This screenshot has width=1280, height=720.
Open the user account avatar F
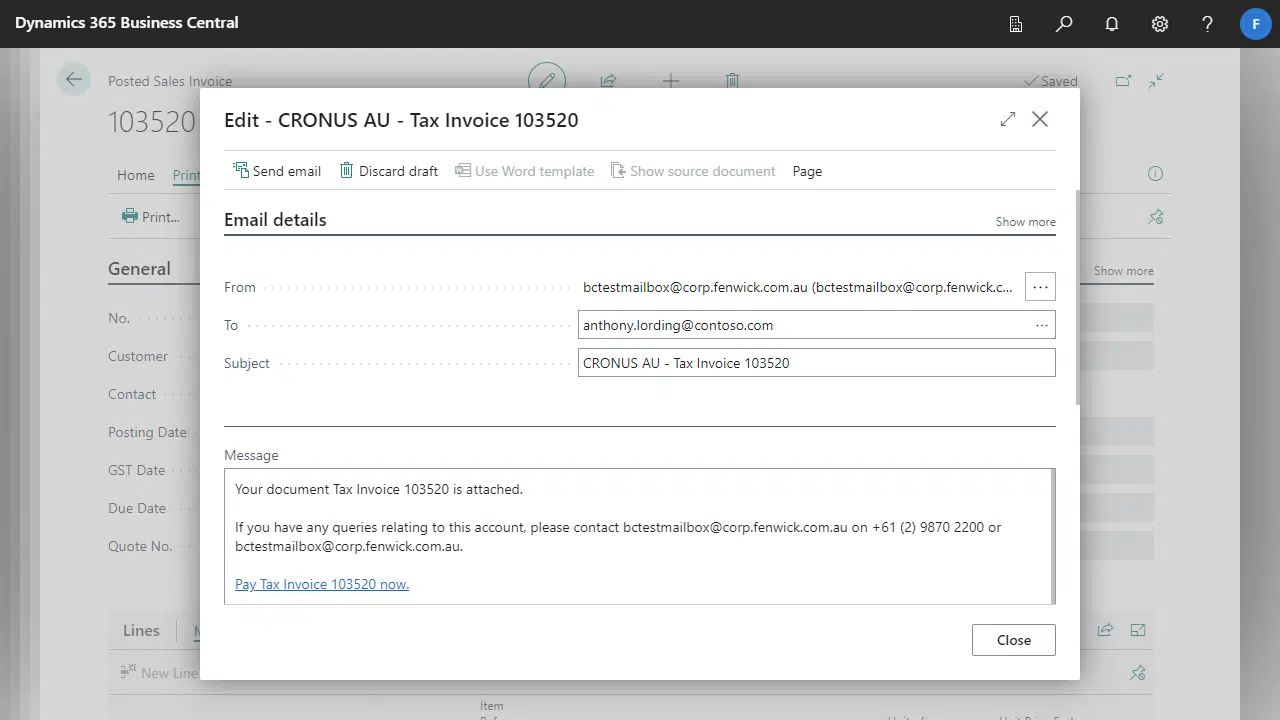coord(1256,24)
